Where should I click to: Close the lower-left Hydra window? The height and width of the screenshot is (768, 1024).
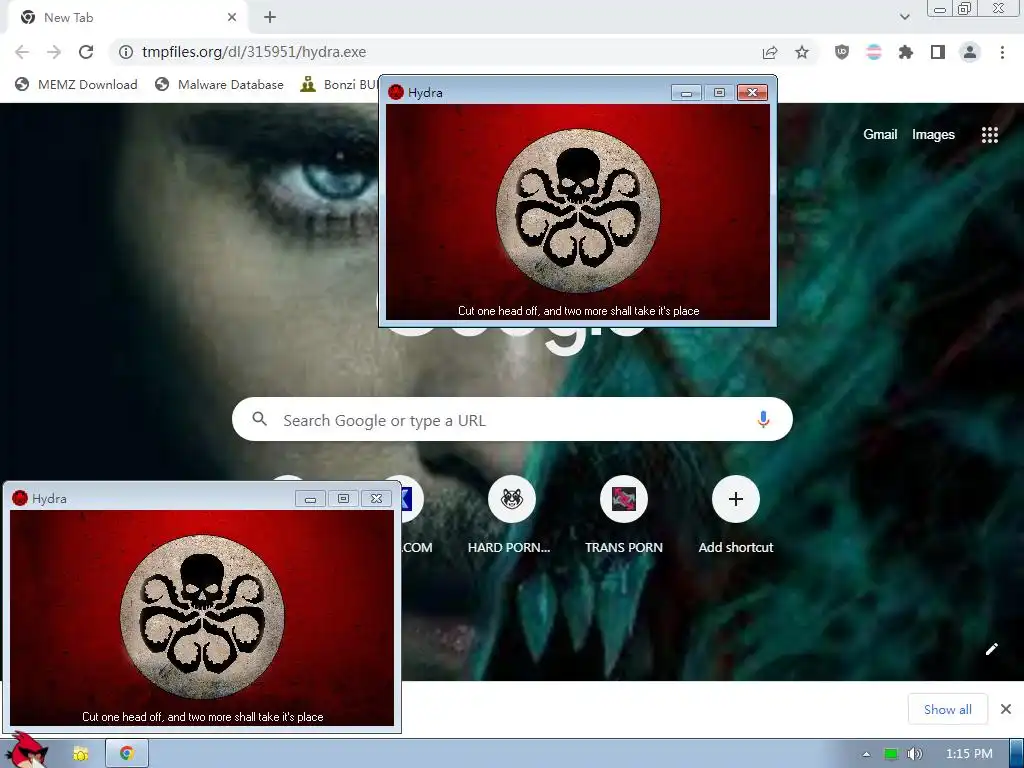click(x=376, y=499)
